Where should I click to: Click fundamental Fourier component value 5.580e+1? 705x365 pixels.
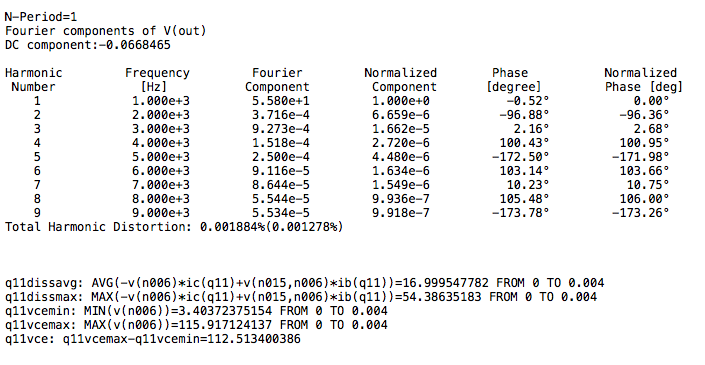[281, 101]
